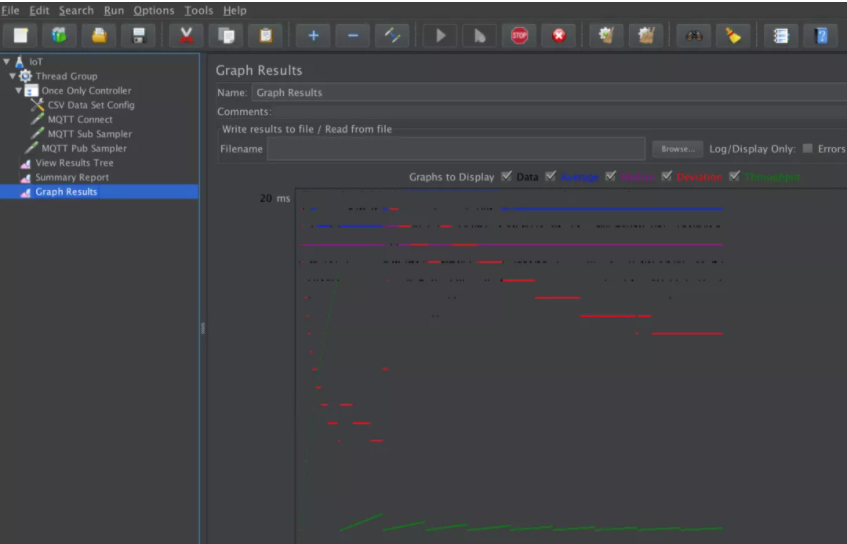Click the Open file toolbar icon
847x544 pixels.
pyautogui.click(x=99, y=36)
